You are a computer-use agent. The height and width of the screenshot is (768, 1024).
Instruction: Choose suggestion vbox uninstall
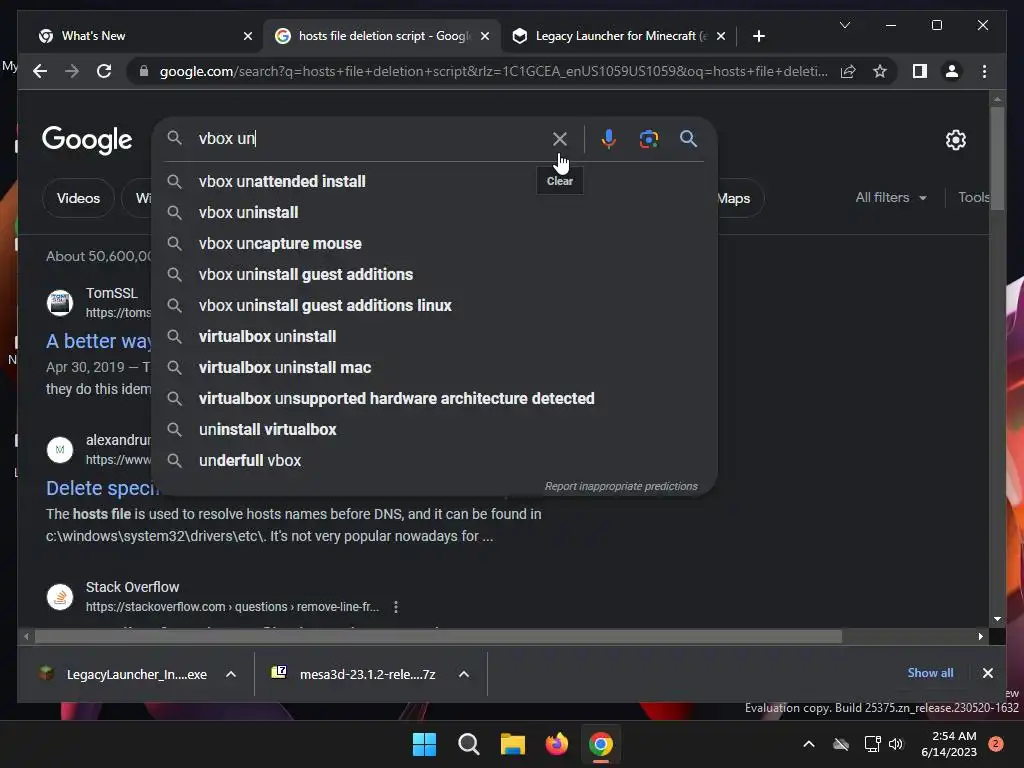pos(434,212)
